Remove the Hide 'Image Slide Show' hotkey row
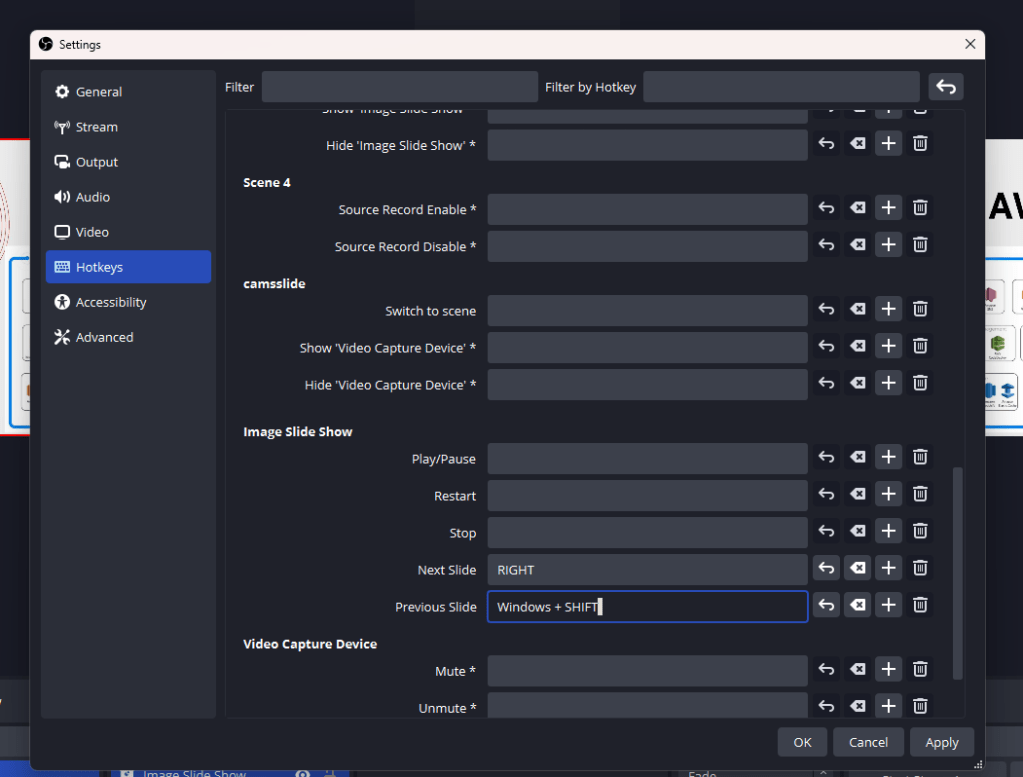1023x777 pixels. pos(920,144)
